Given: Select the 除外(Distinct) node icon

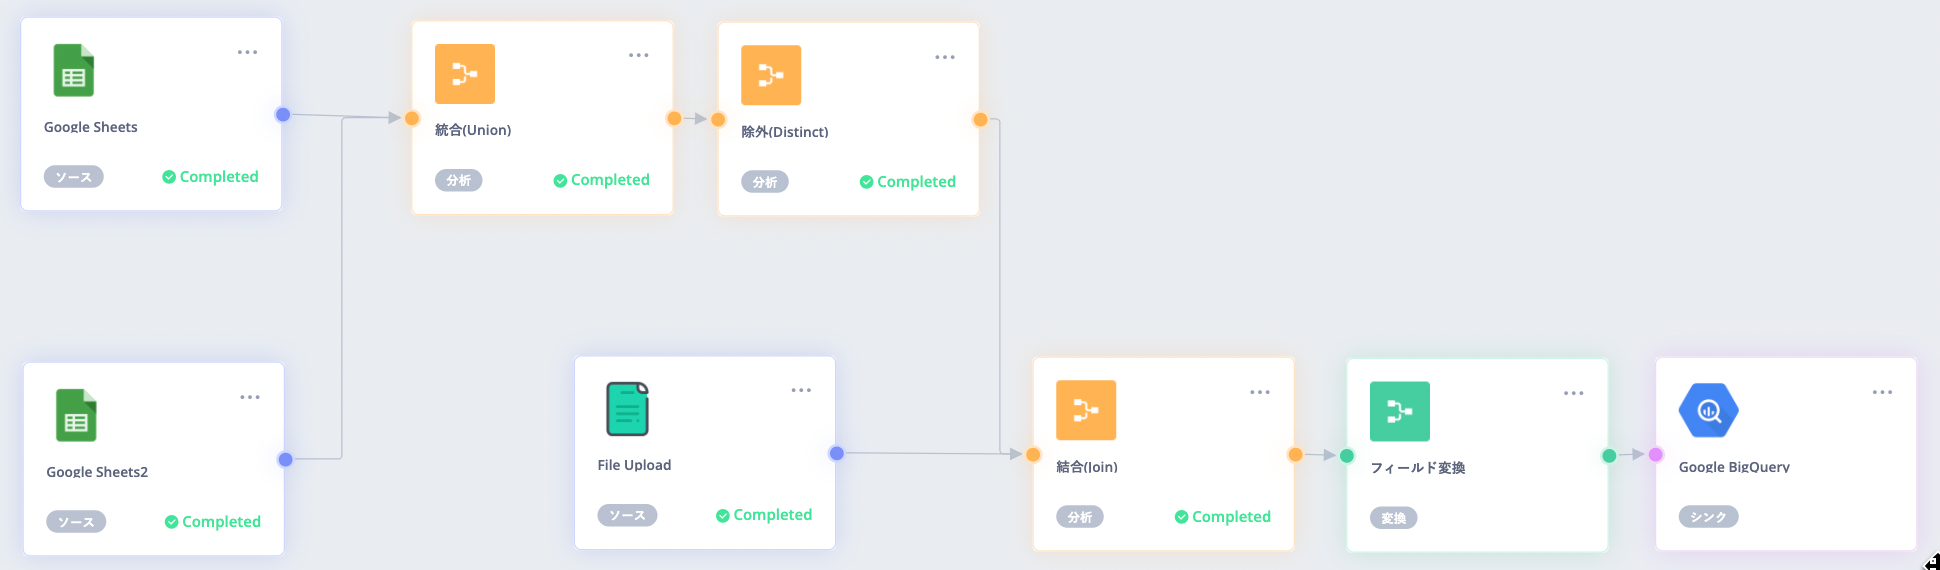Looking at the screenshot, I should pyautogui.click(x=771, y=75).
